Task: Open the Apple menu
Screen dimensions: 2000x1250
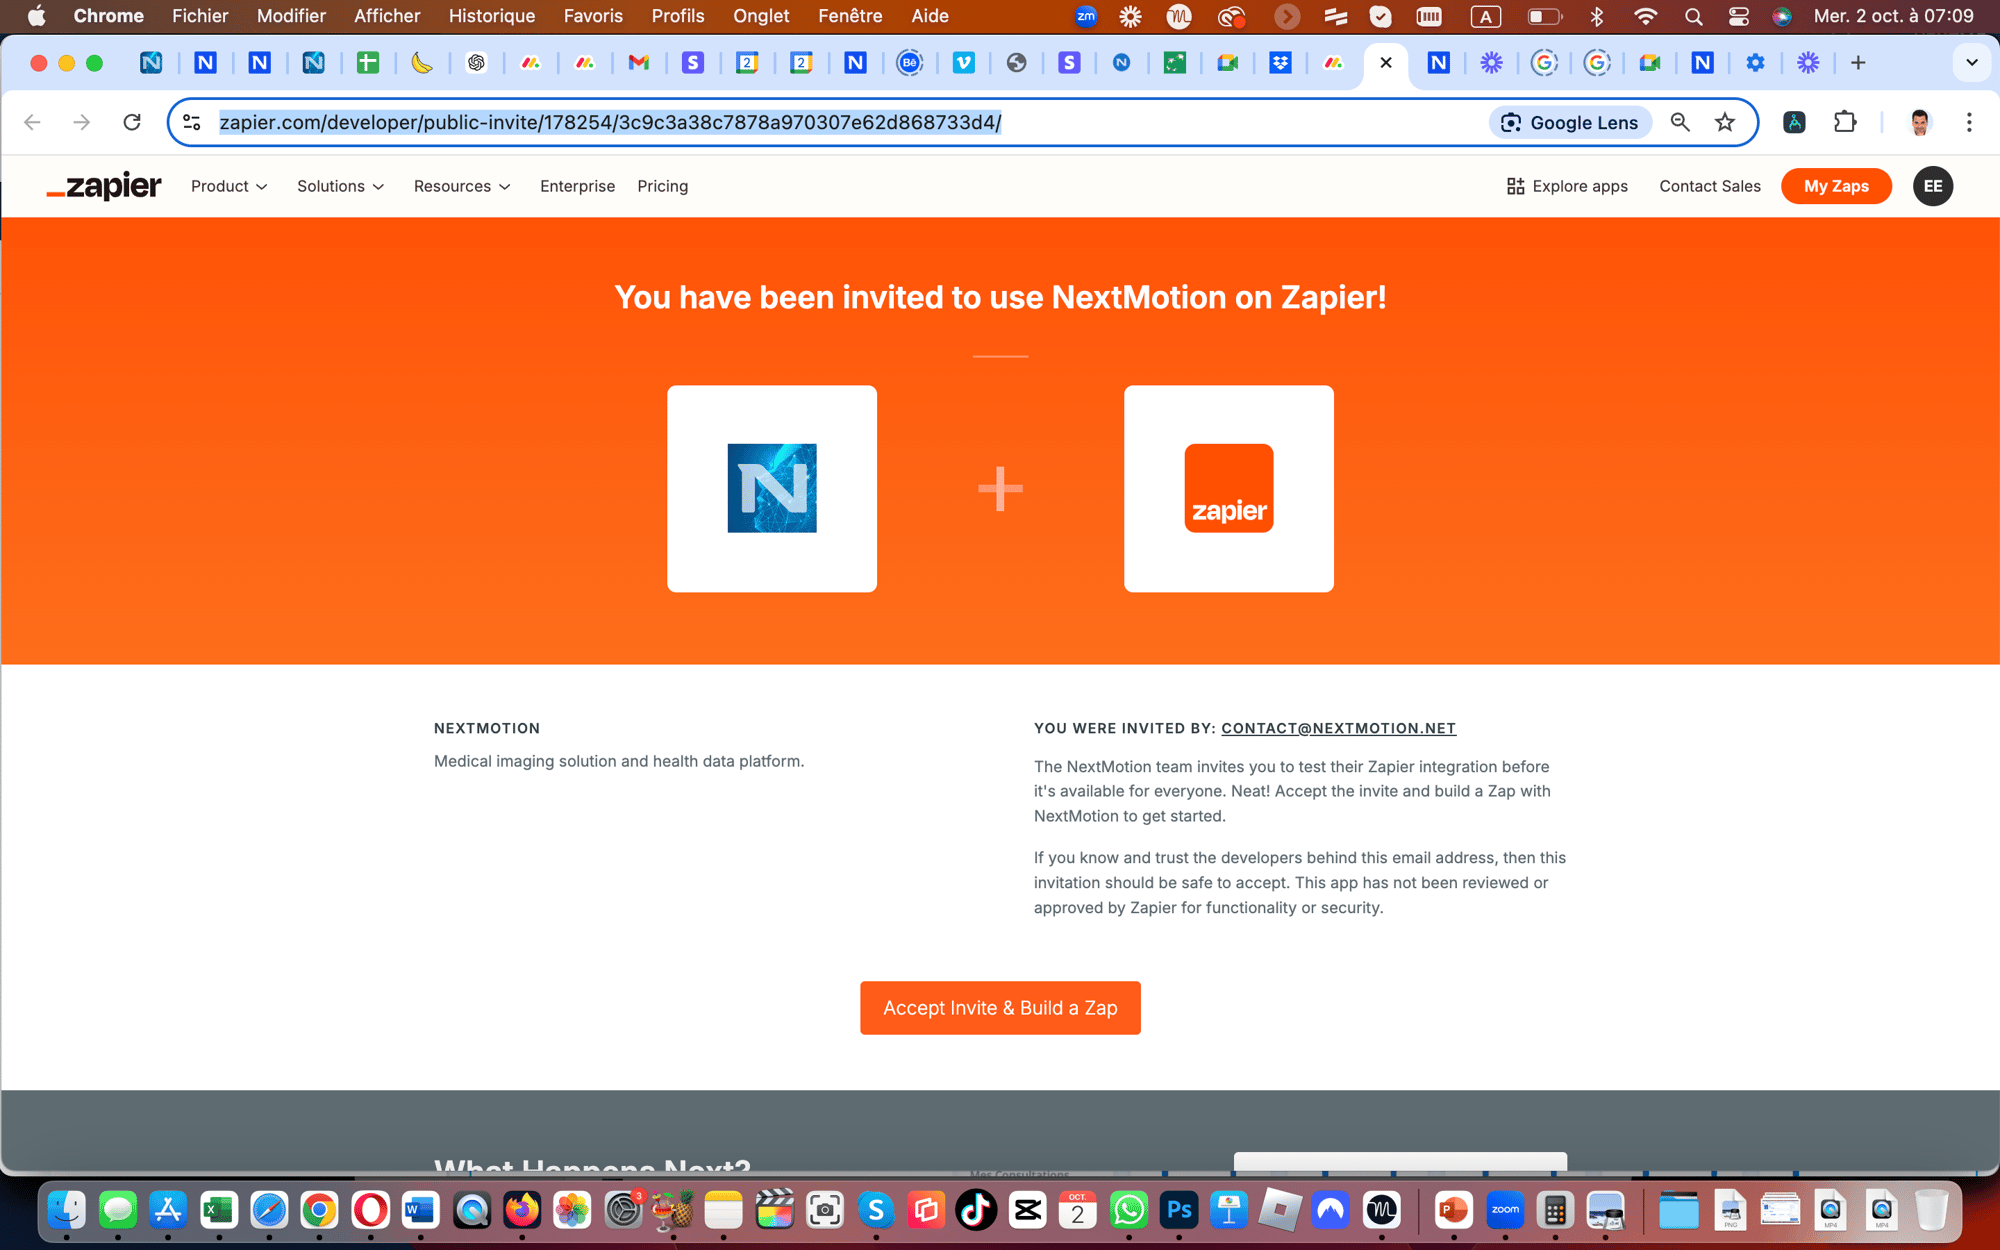Action: pos(36,16)
